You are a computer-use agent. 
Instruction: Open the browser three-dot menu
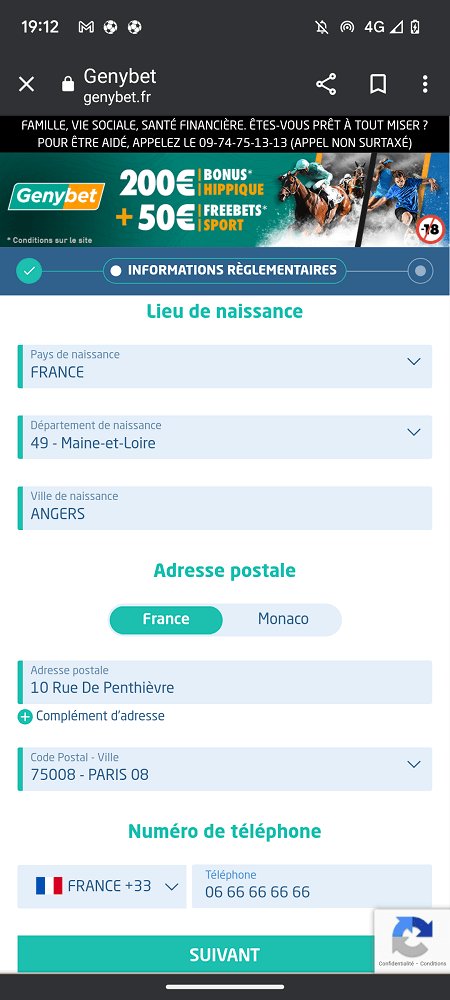pos(425,84)
